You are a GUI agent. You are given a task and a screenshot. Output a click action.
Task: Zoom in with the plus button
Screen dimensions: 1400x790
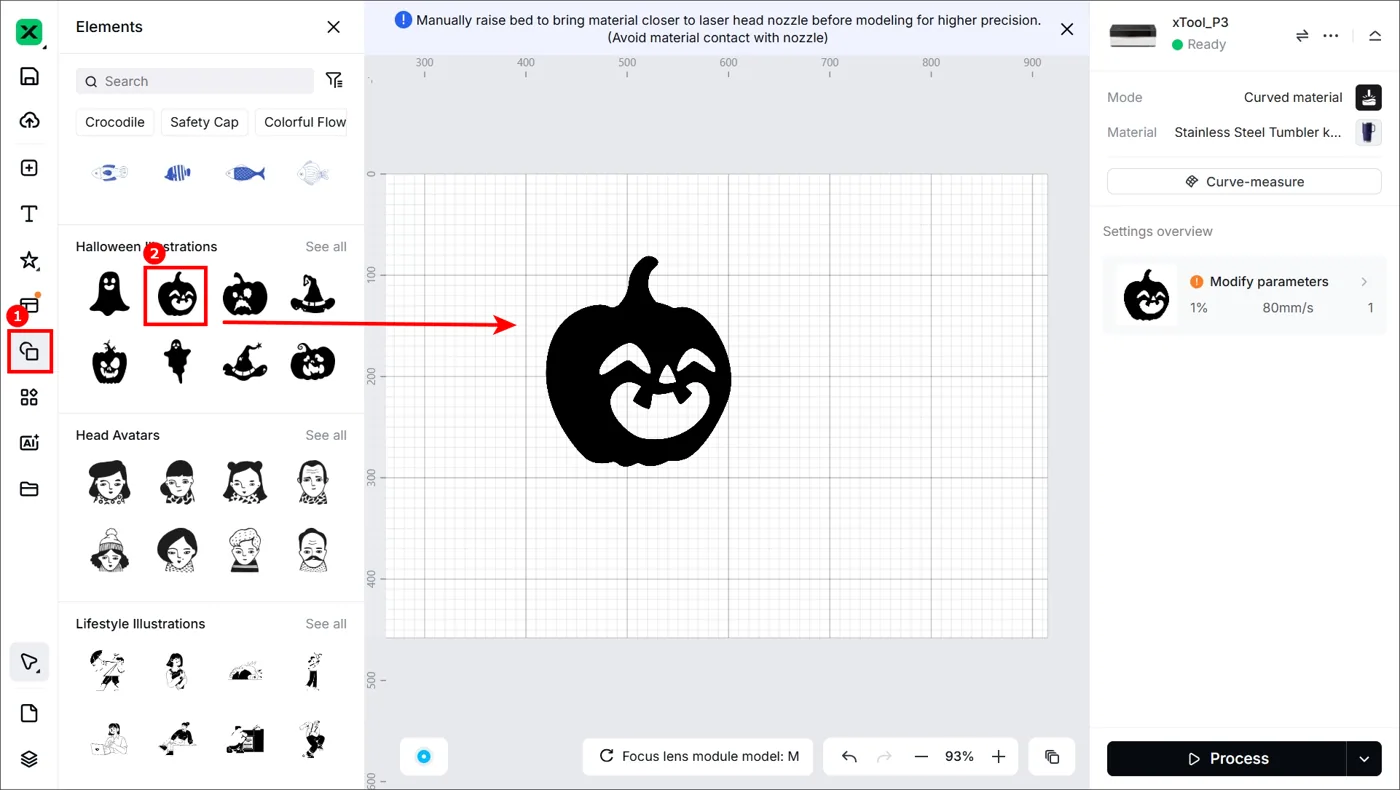tap(998, 757)
